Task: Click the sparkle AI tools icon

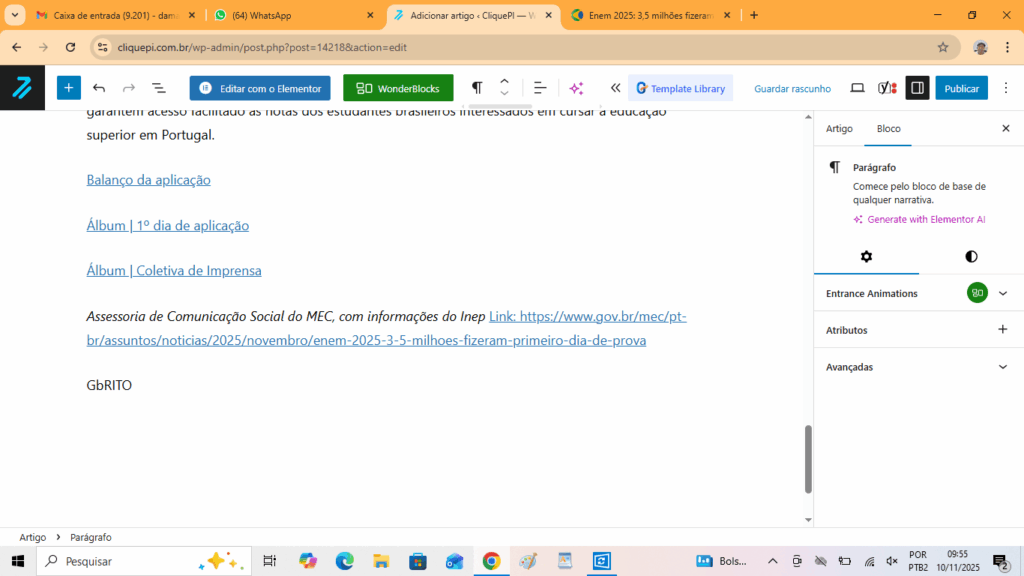Action: coord(576,88)
